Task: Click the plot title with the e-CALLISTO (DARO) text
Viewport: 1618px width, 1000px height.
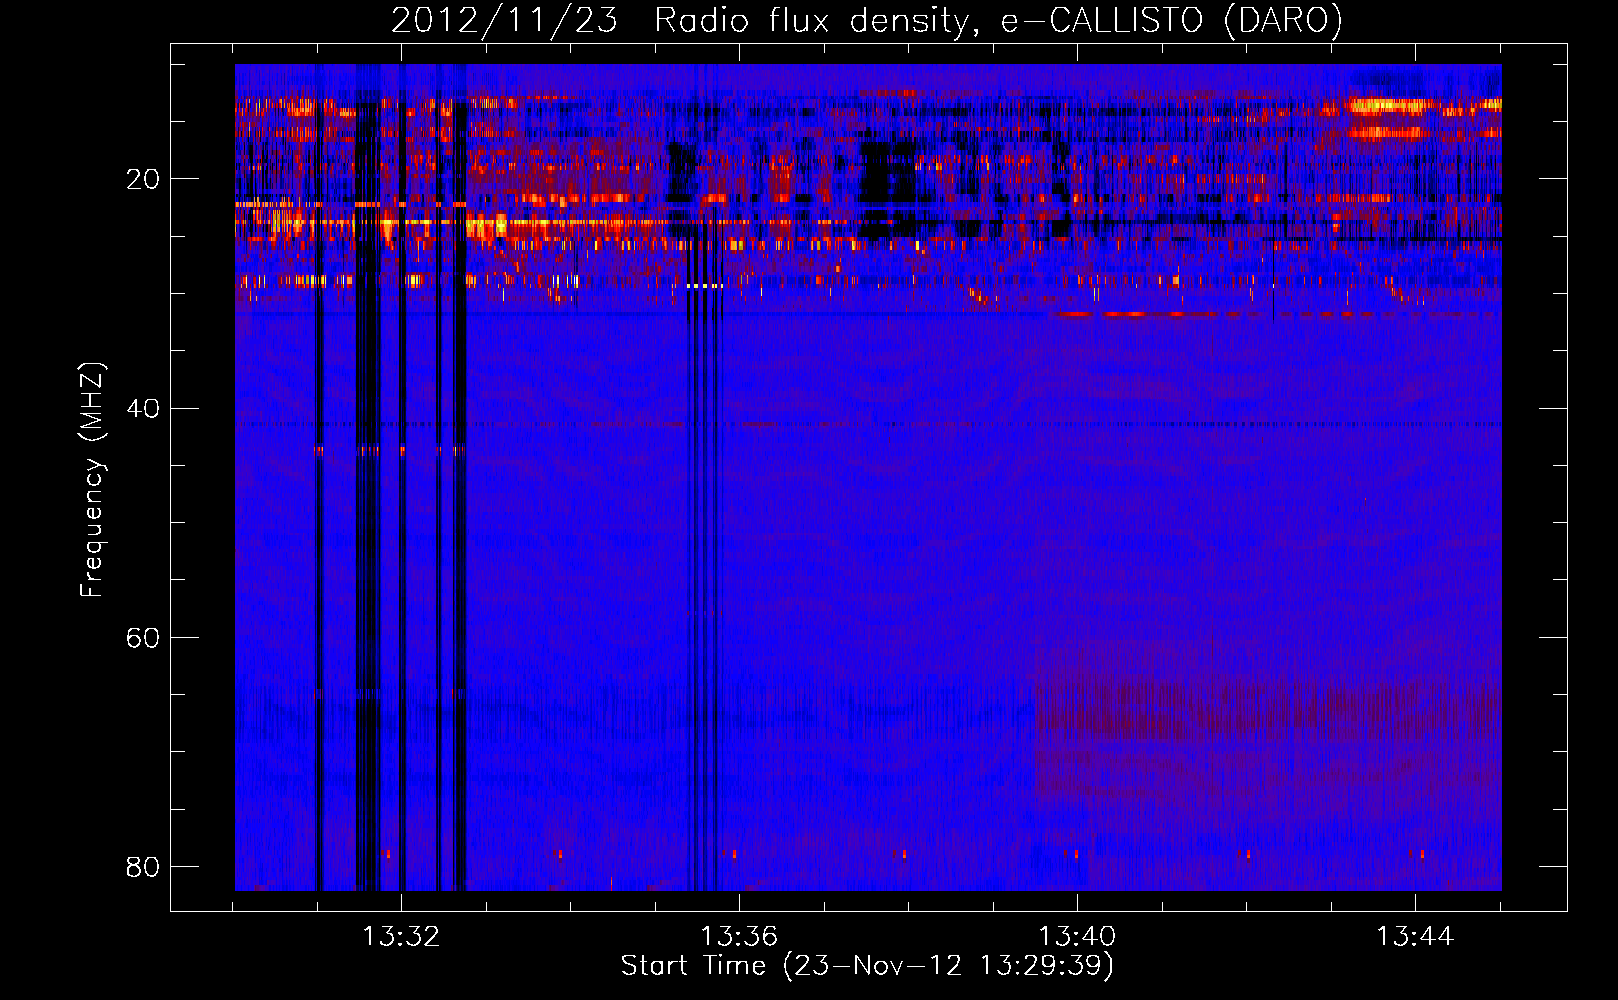Action: [x=867, y=20]
